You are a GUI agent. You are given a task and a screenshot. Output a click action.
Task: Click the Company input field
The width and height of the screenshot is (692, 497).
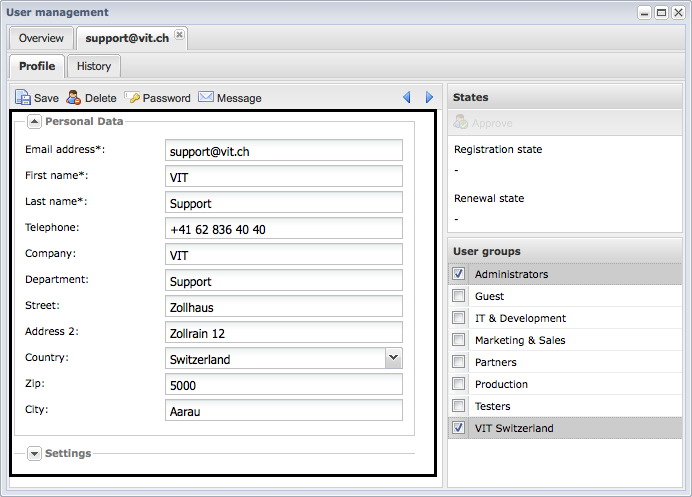coord(284,255)
